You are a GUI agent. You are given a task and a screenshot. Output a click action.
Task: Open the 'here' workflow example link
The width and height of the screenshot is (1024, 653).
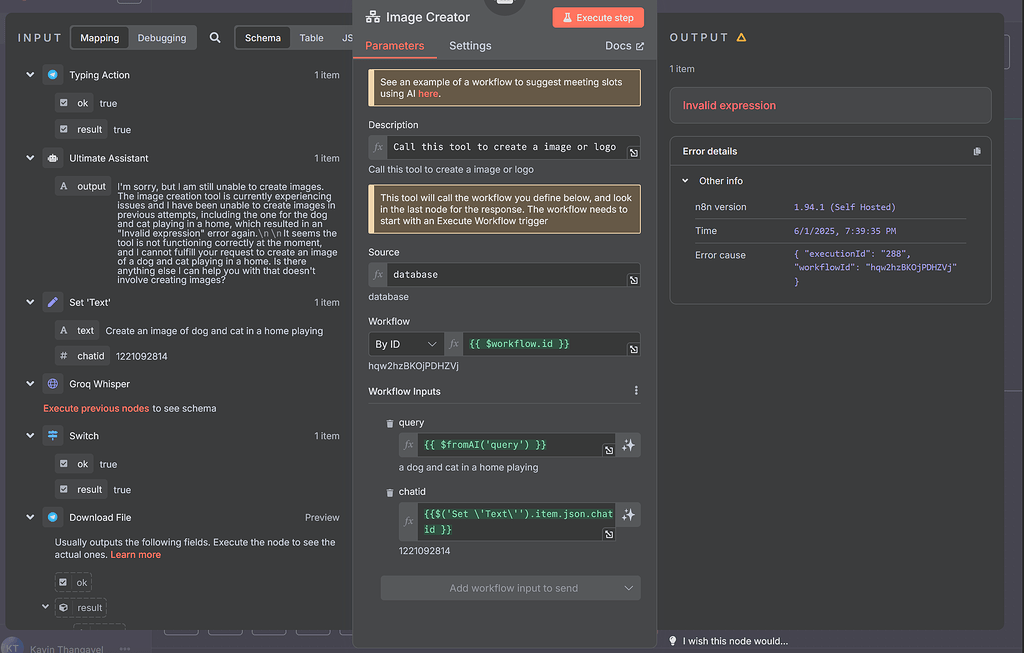(427, 93)
